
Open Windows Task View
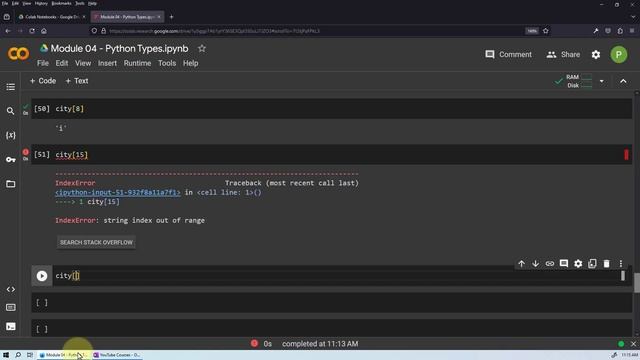click(x=30, y=355)
